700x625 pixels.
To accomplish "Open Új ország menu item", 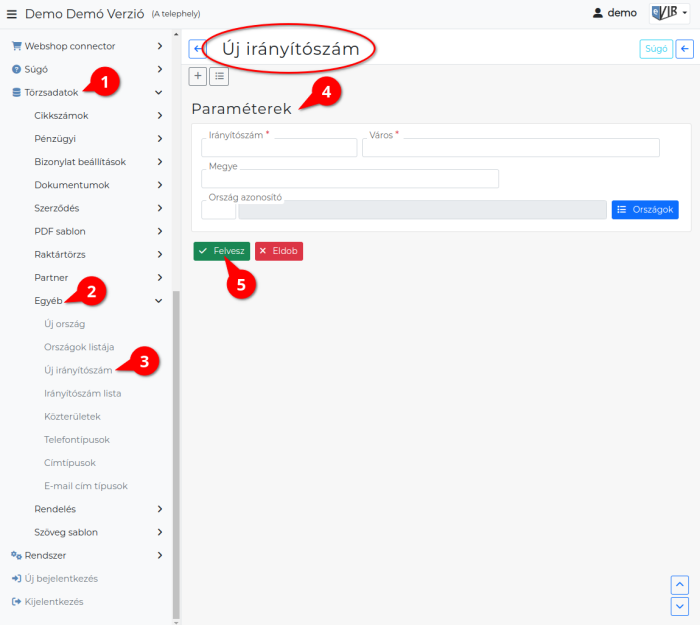I will pyautogui.click(x=64, y=324).
